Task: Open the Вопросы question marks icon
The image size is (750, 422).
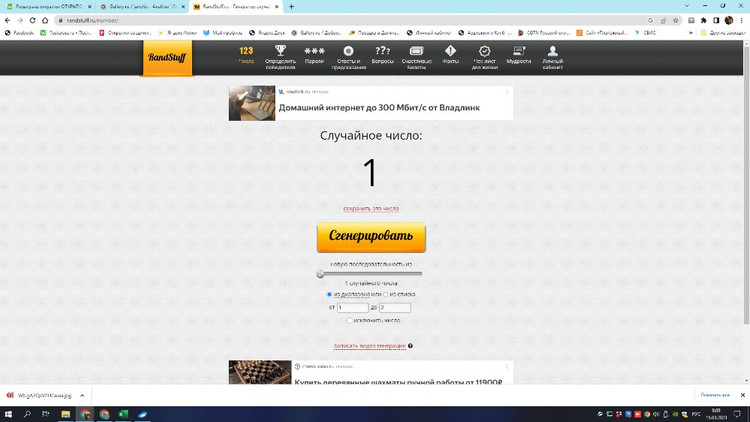Action: pos(382,55)
